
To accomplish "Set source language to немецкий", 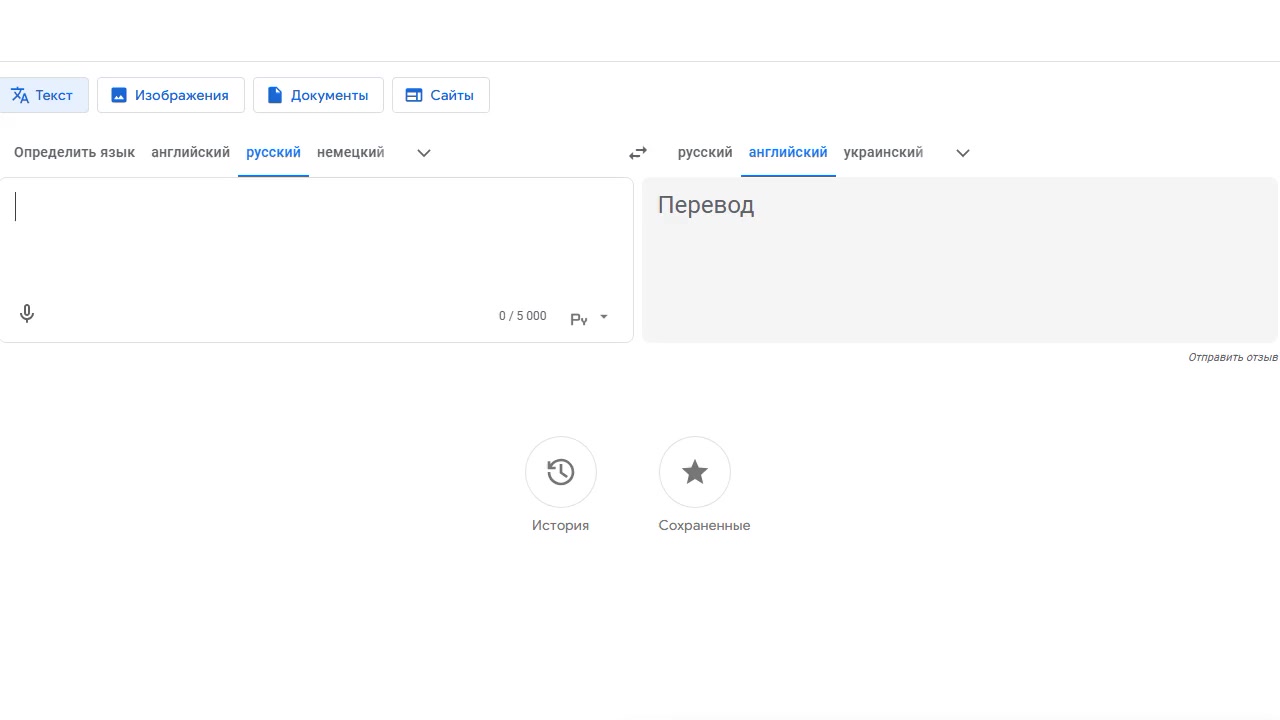I will point(350,153).
